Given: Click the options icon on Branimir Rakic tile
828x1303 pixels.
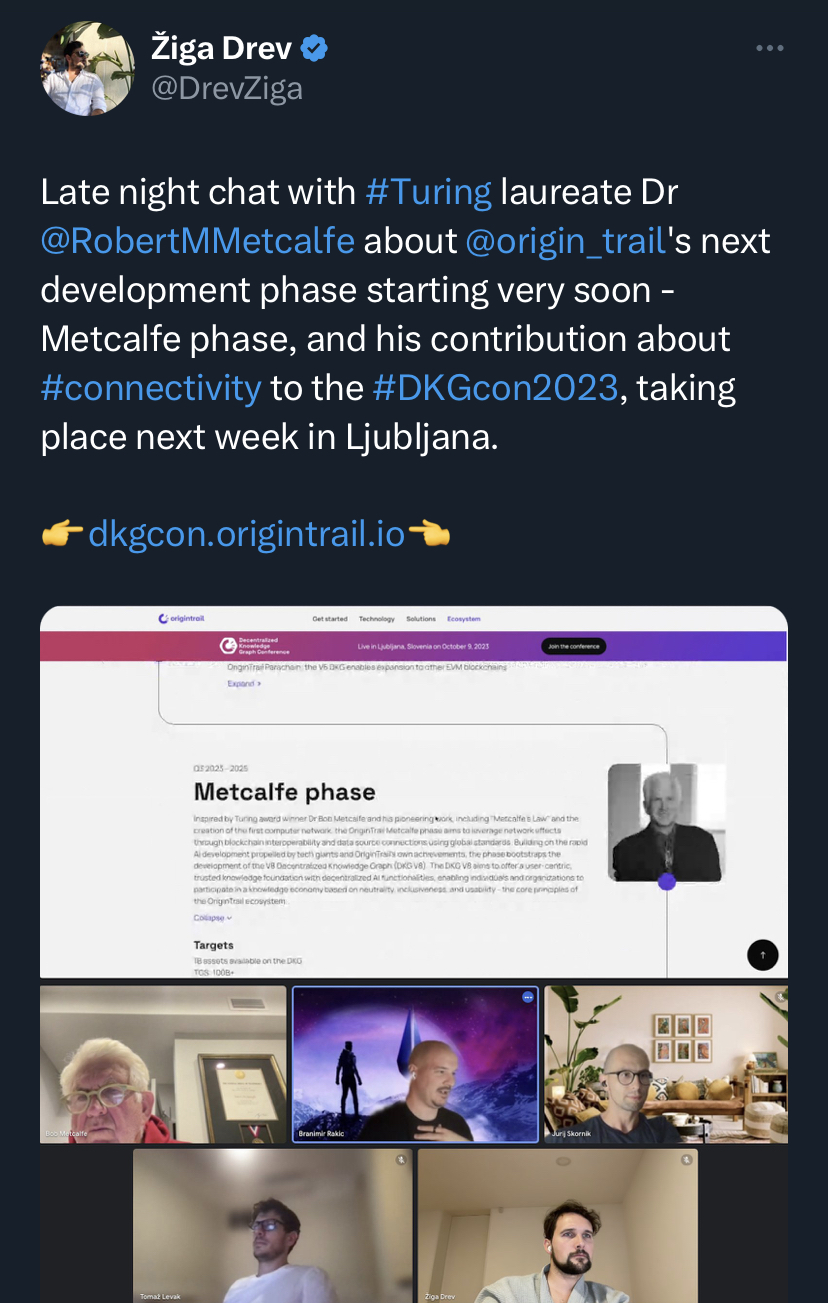Looking at the screenshot, I should click(x=528, y=997).
